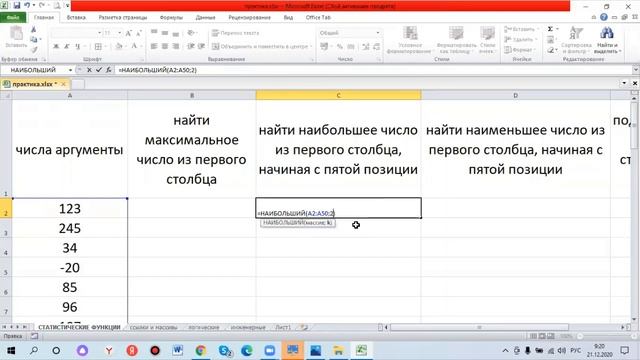640x360 pixels.
Task: Open the Name Box dropdown arrow
Action: coord(70,70)
